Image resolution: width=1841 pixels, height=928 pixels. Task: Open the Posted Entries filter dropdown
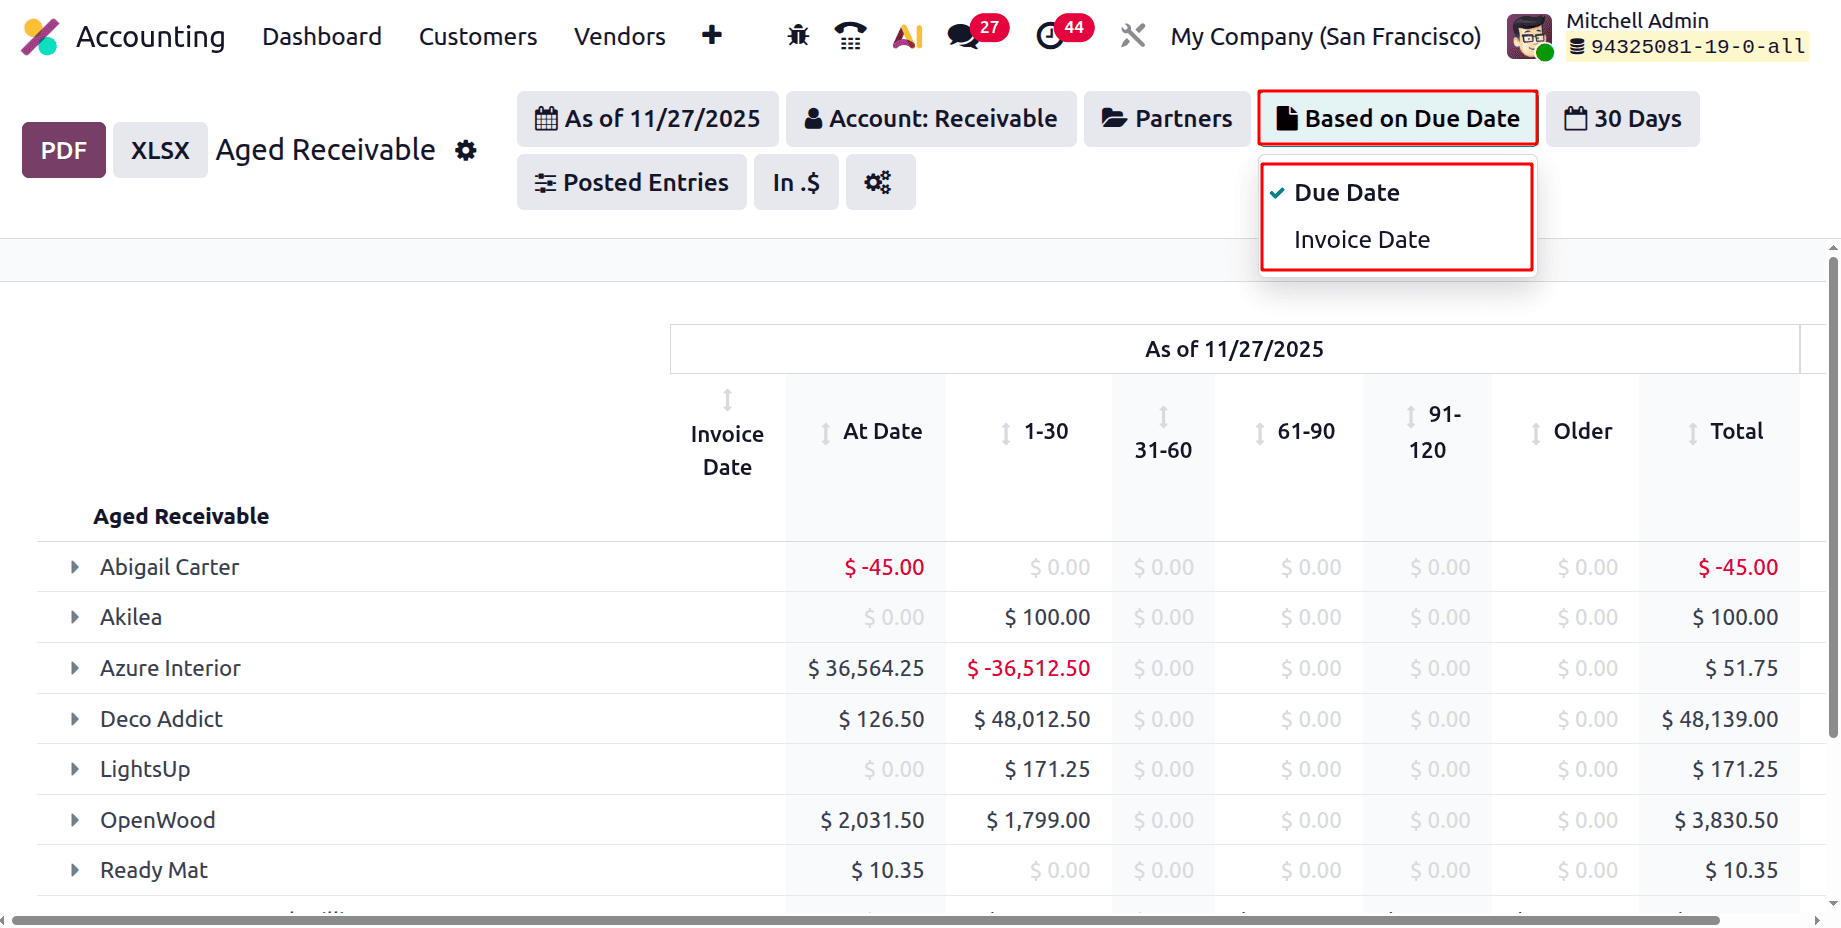click(x=631, y=182)
